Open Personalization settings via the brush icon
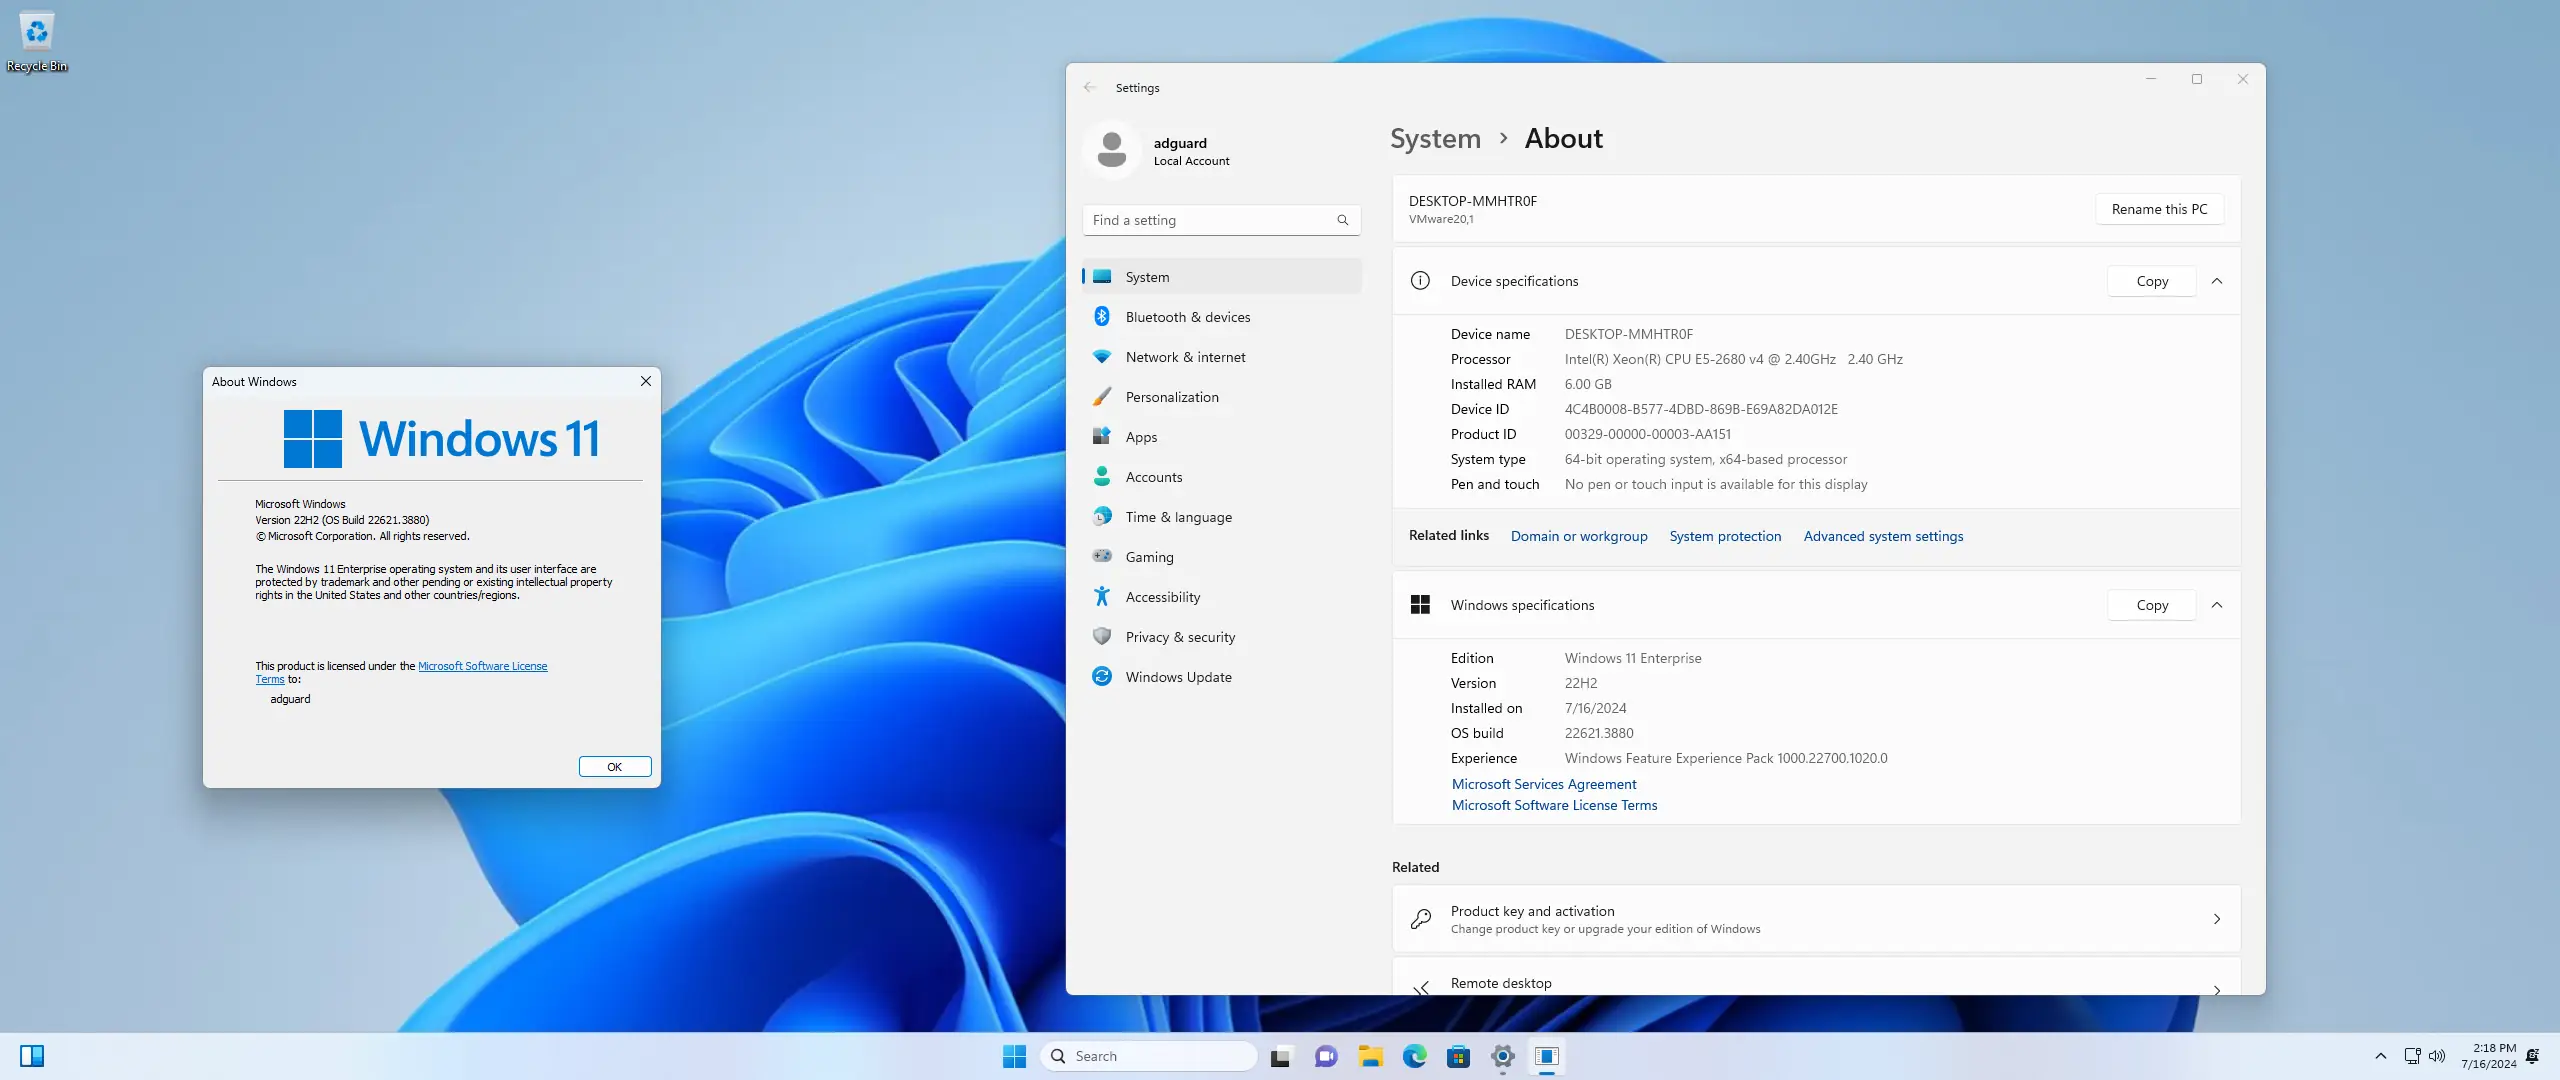2560x1080 pixels. click(x=1101, y=396)
